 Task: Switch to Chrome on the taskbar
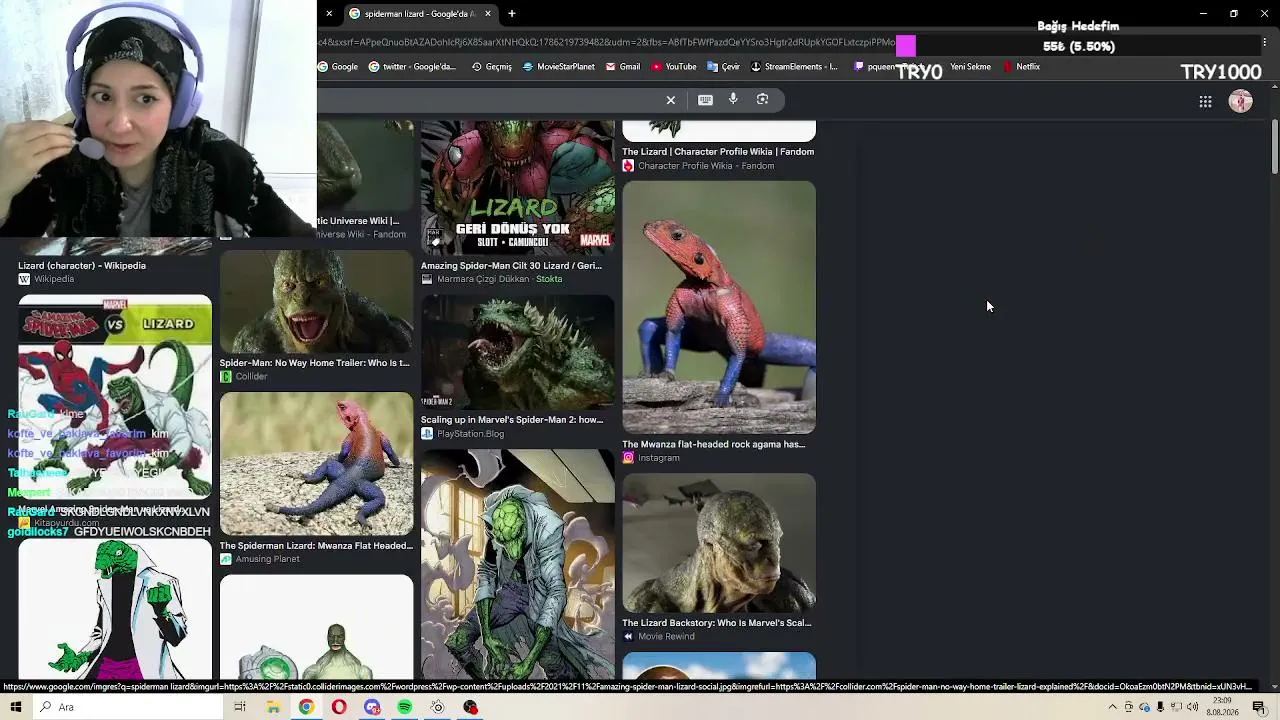pos(306,707)
